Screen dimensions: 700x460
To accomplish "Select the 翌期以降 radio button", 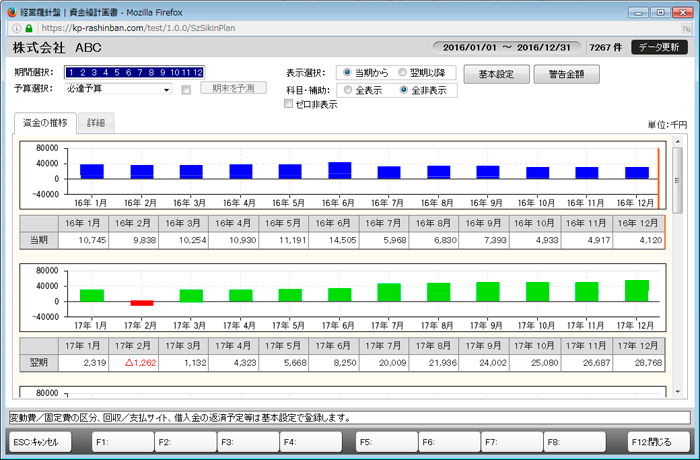I will 403,73.
